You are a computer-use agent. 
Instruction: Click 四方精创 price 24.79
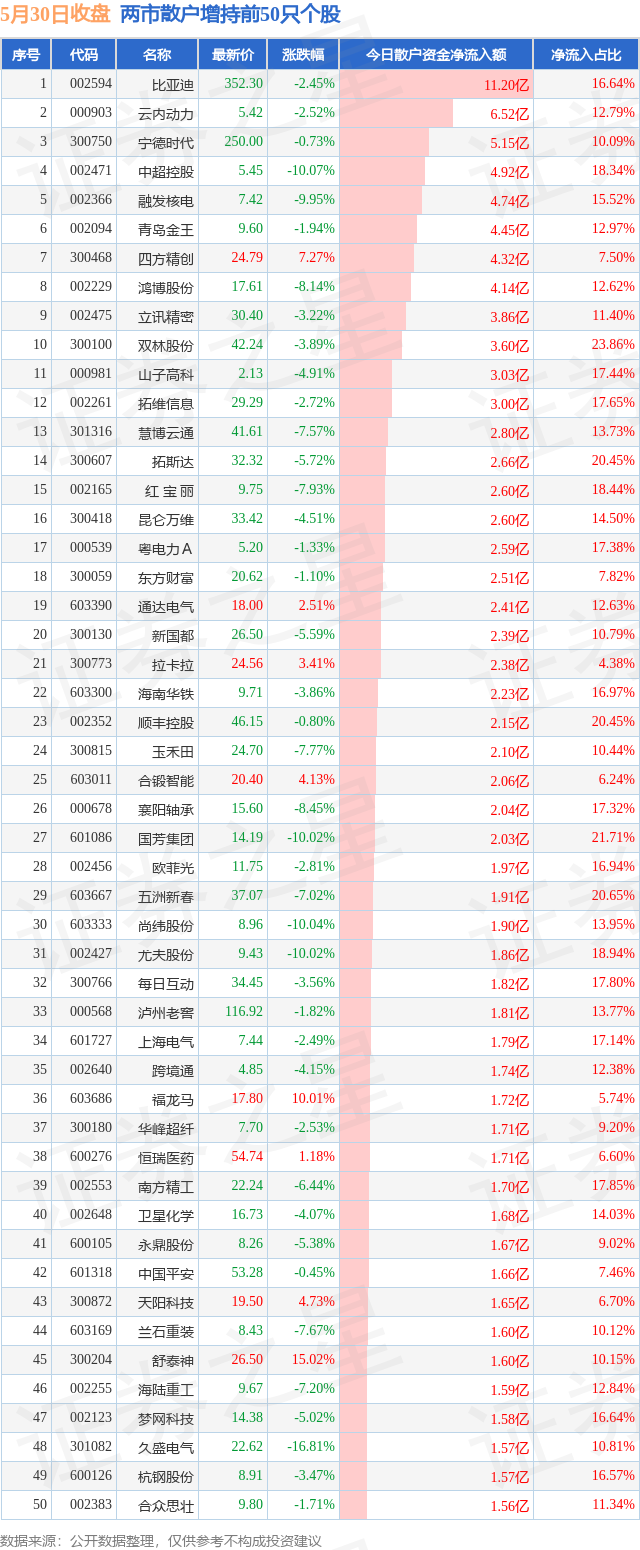pyautogui.click(x=247, y=258)
